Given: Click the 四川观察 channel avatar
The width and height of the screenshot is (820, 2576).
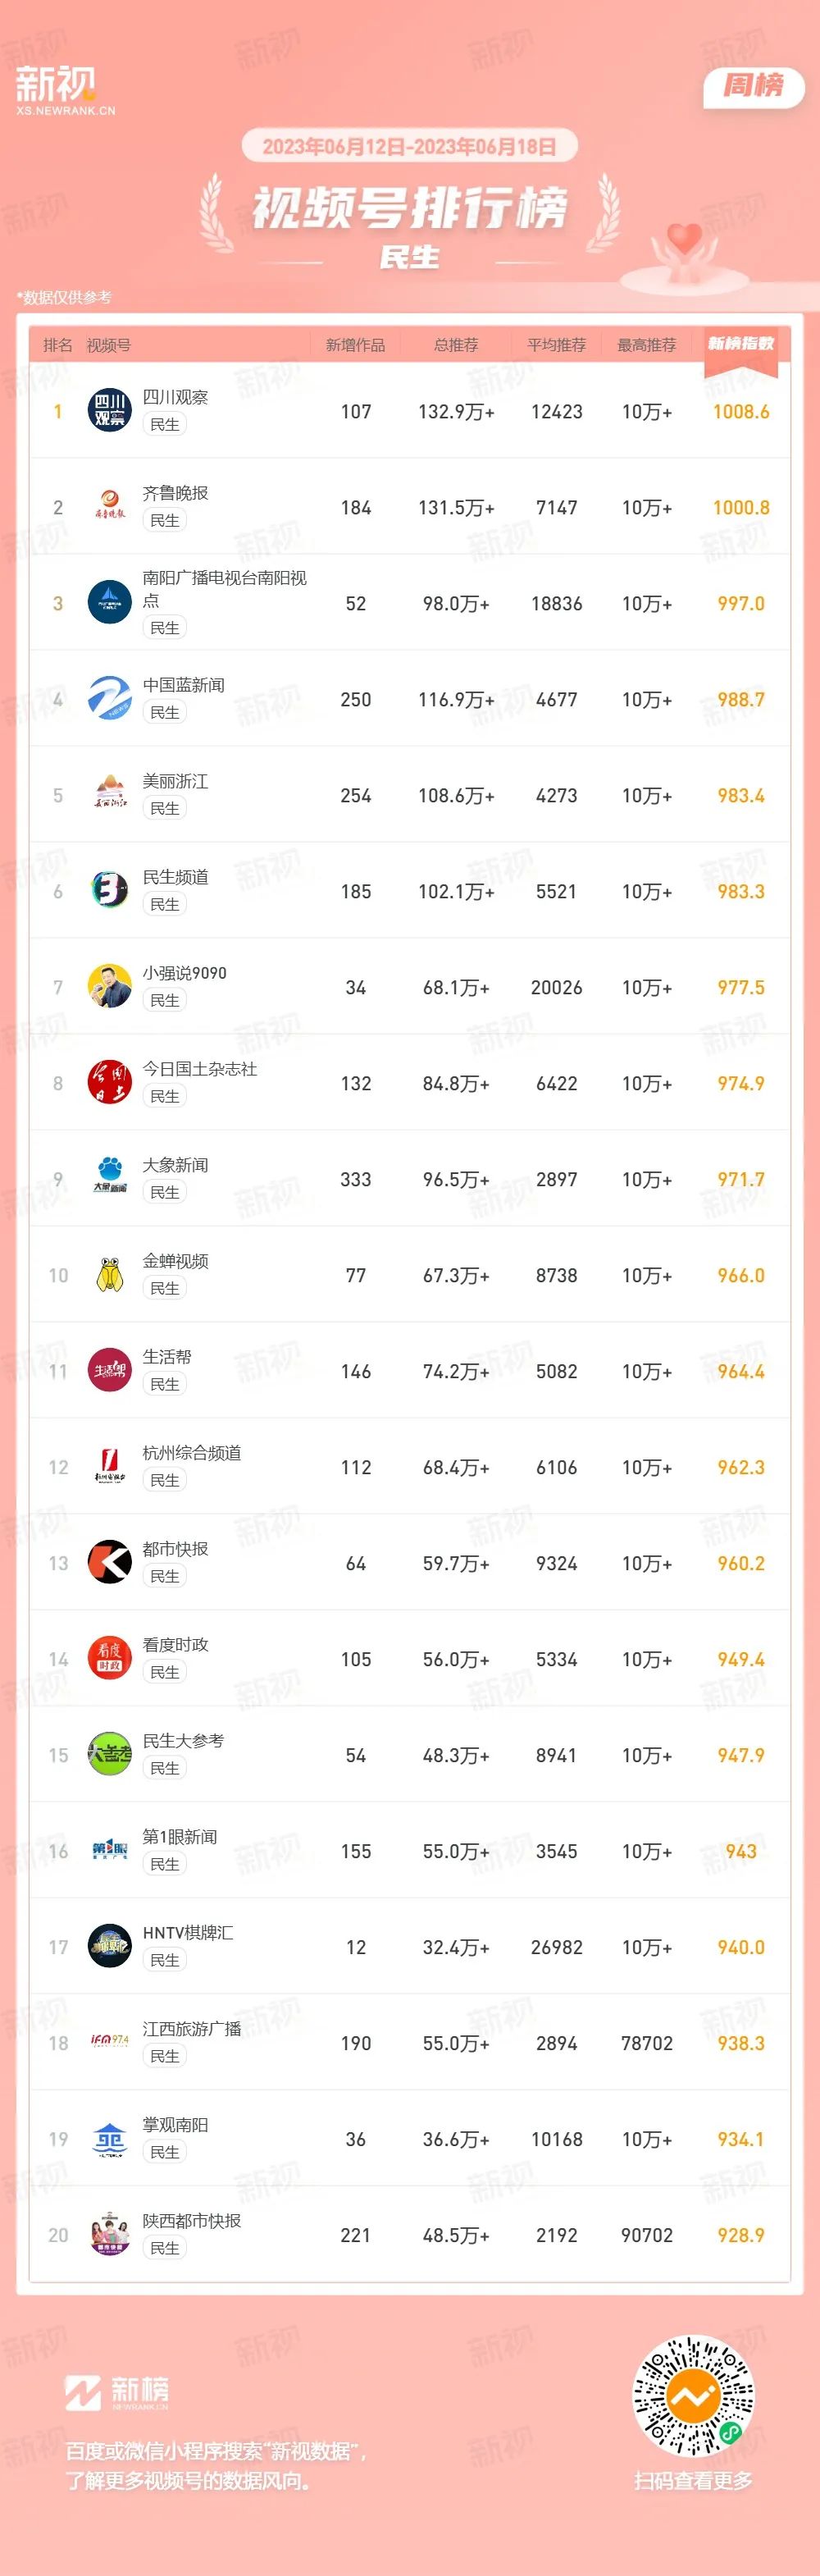Looking at the screenshot, I should [110, 411].
